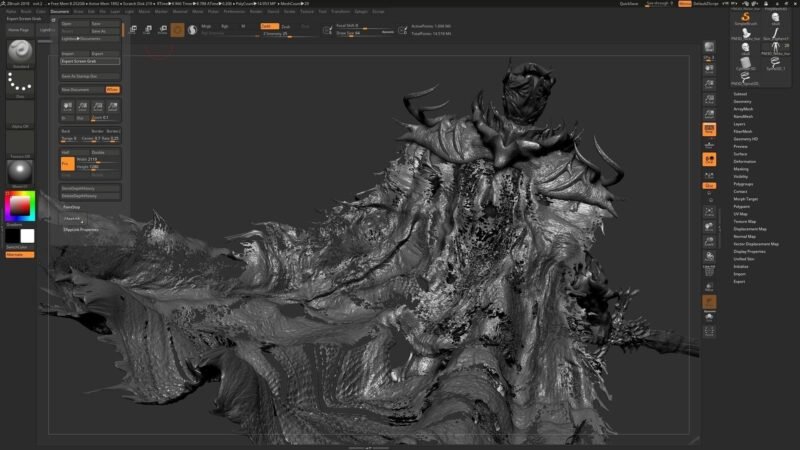This screenshot has width=800, height=450.
Task: Enable Zsub mode
Action: (286, 27)
